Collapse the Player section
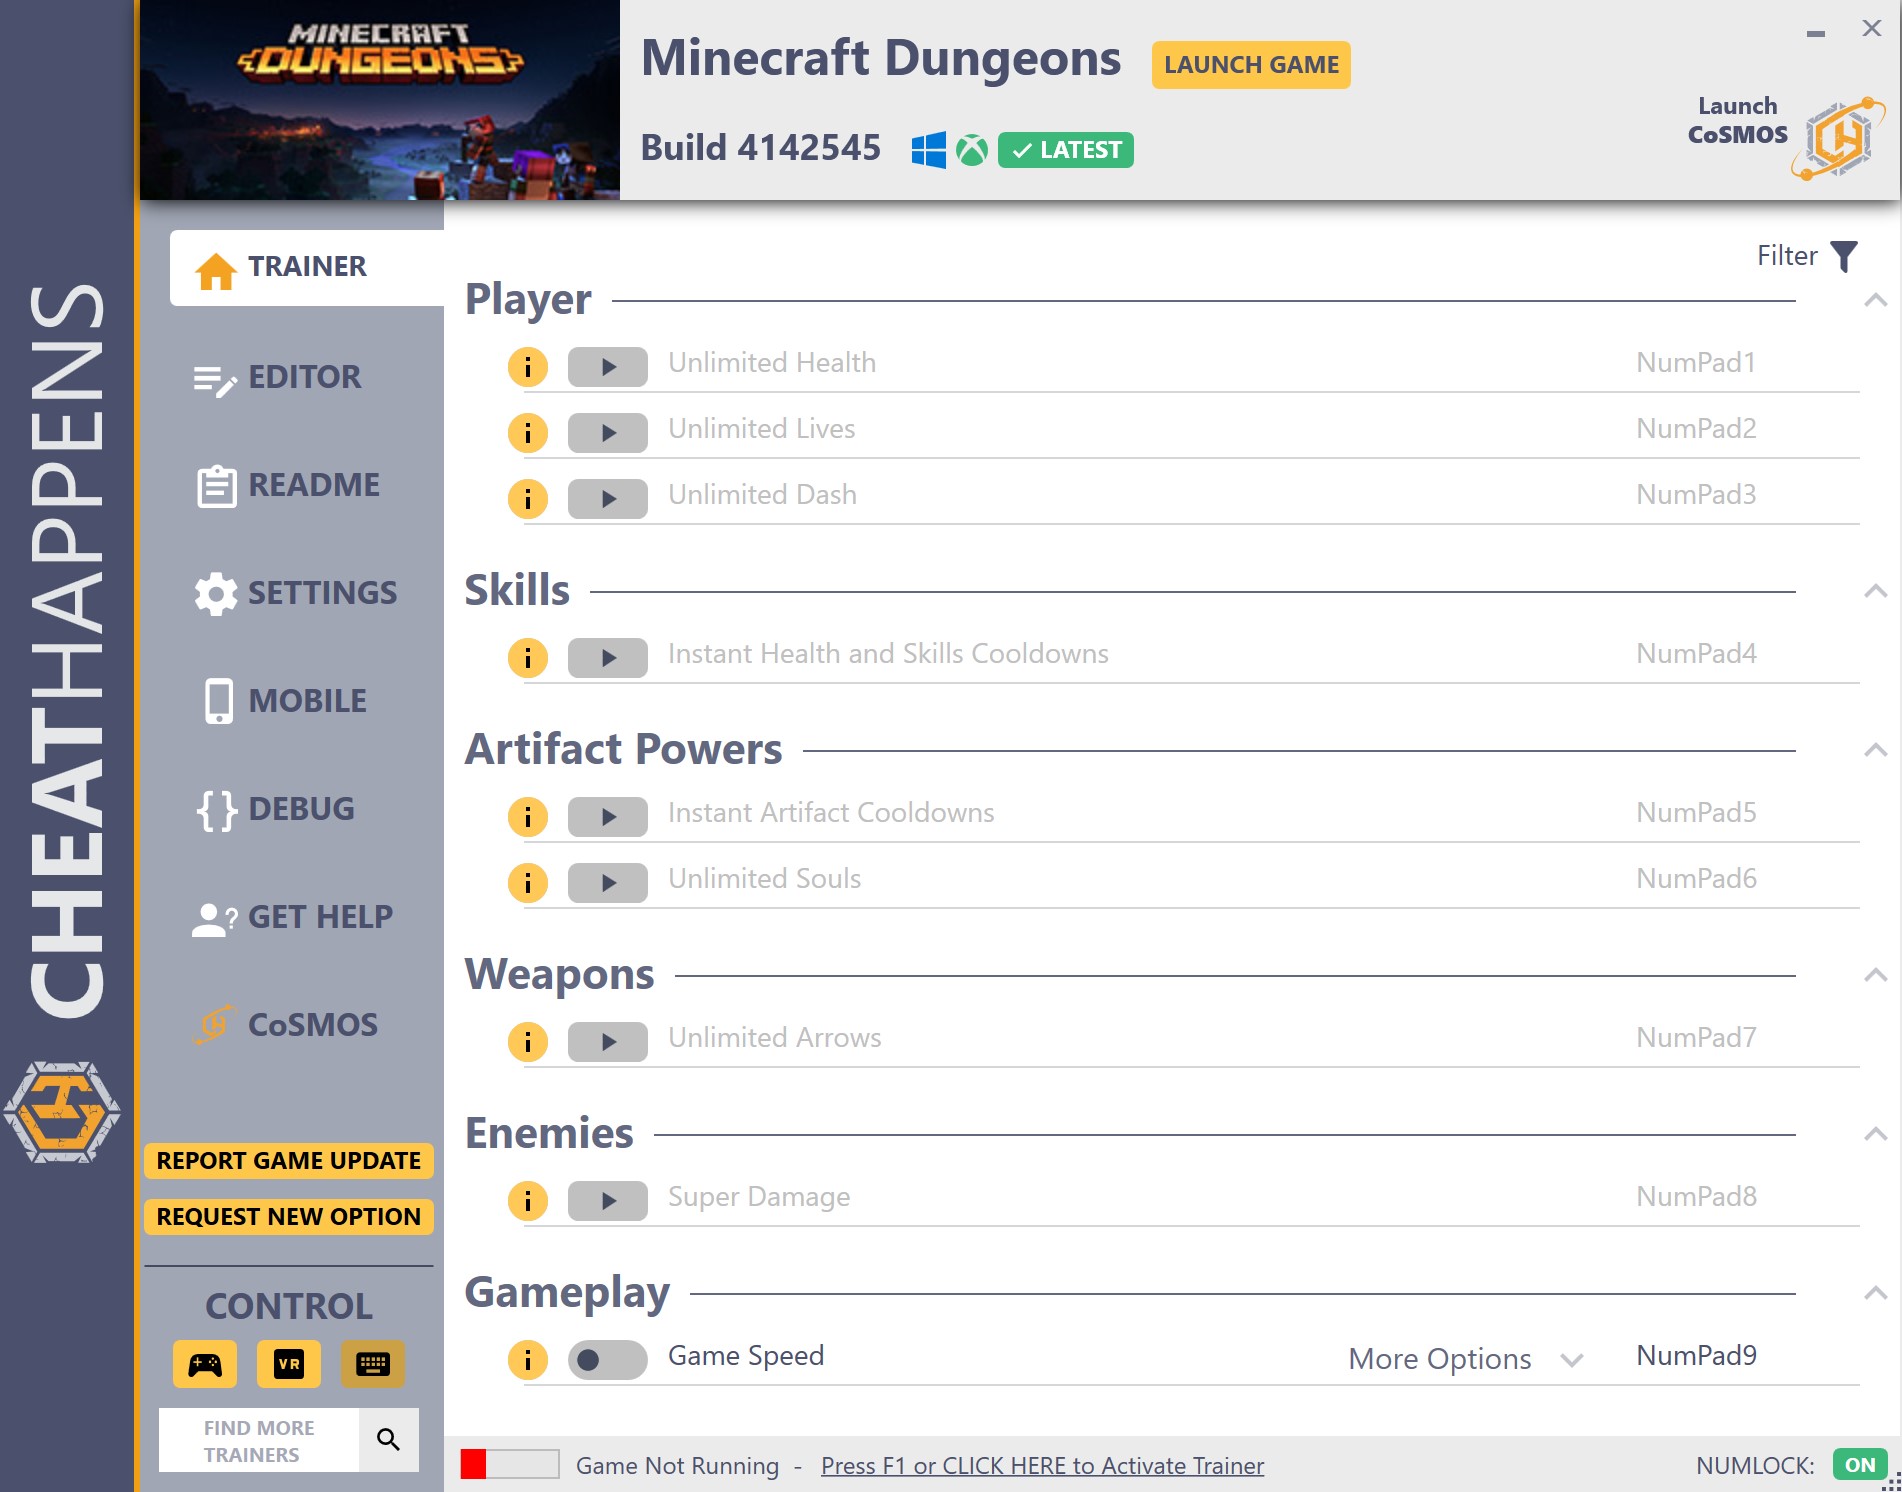This screenshot has width=1902, height=1492. point(1876,300)
